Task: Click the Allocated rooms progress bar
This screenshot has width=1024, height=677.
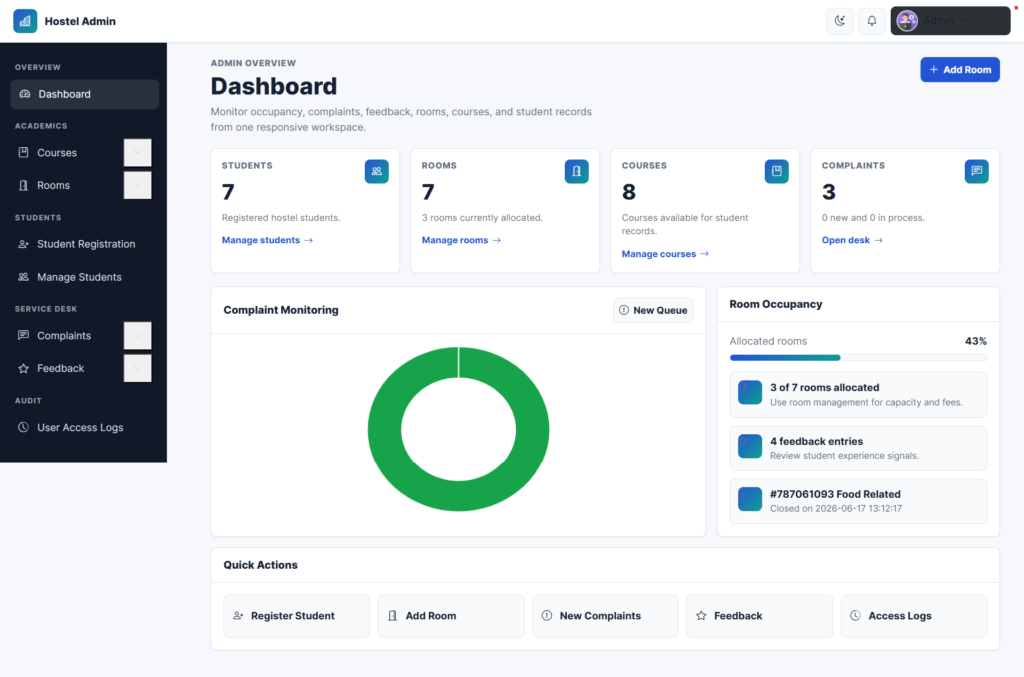Action: pos(858,358)
